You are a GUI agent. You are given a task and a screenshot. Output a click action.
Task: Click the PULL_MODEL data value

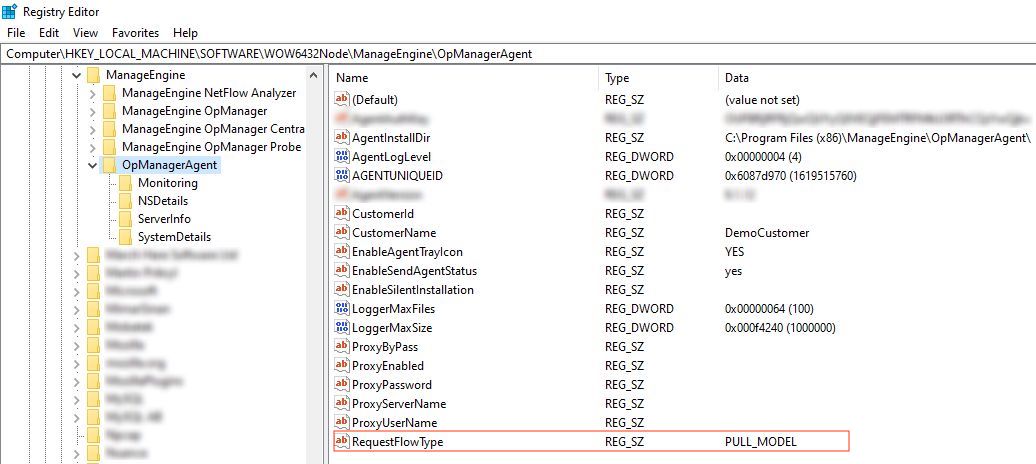point(760,442)
